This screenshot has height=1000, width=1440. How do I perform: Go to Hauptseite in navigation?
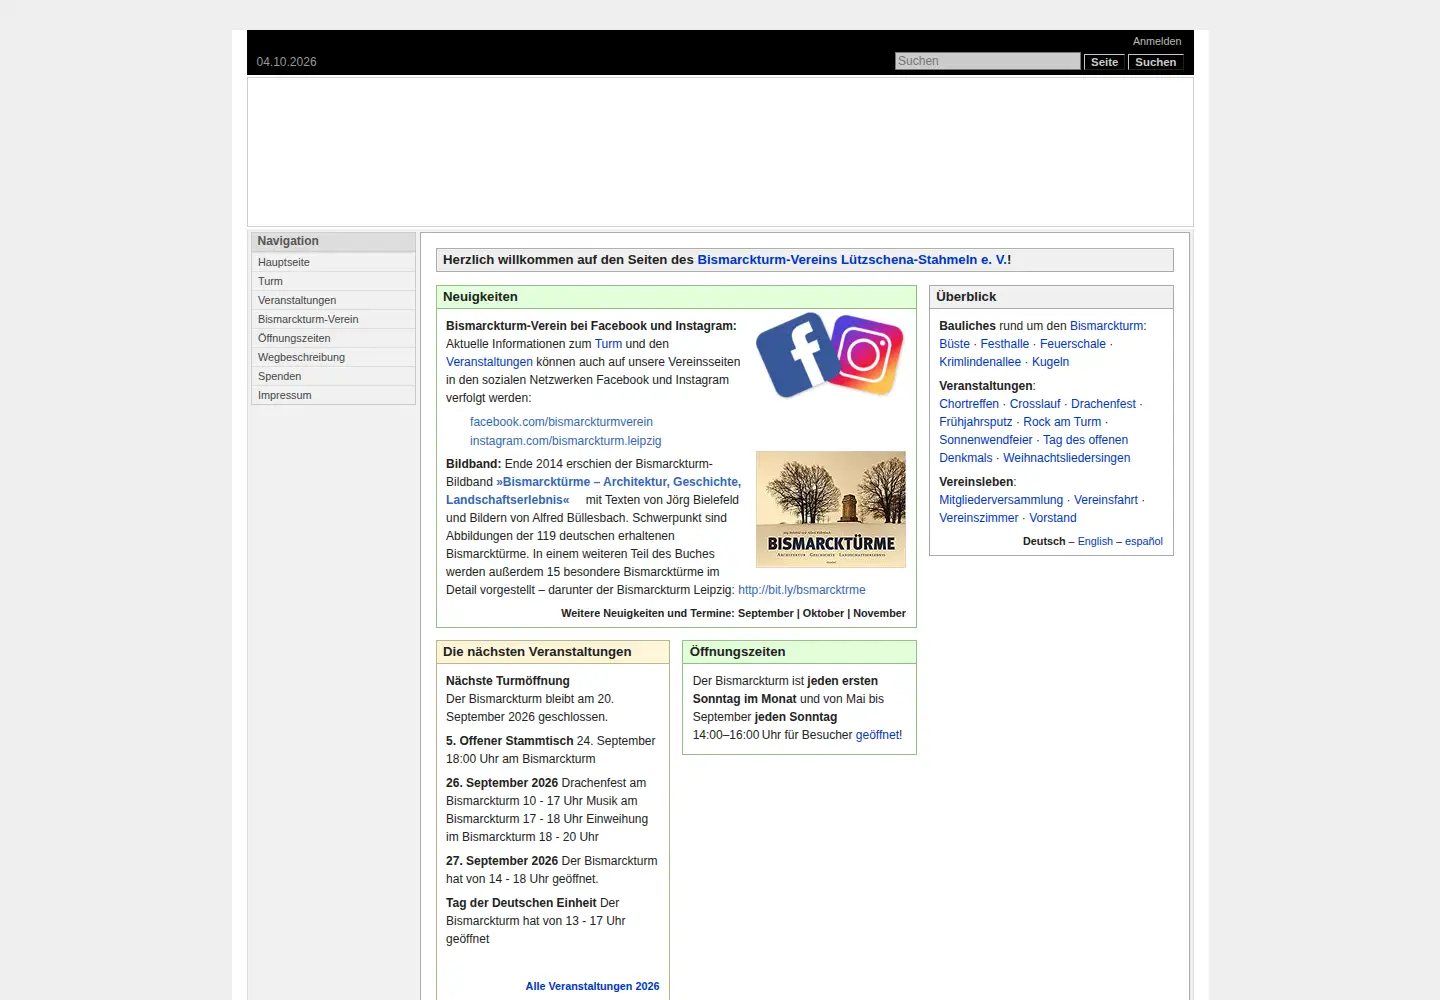333,262
